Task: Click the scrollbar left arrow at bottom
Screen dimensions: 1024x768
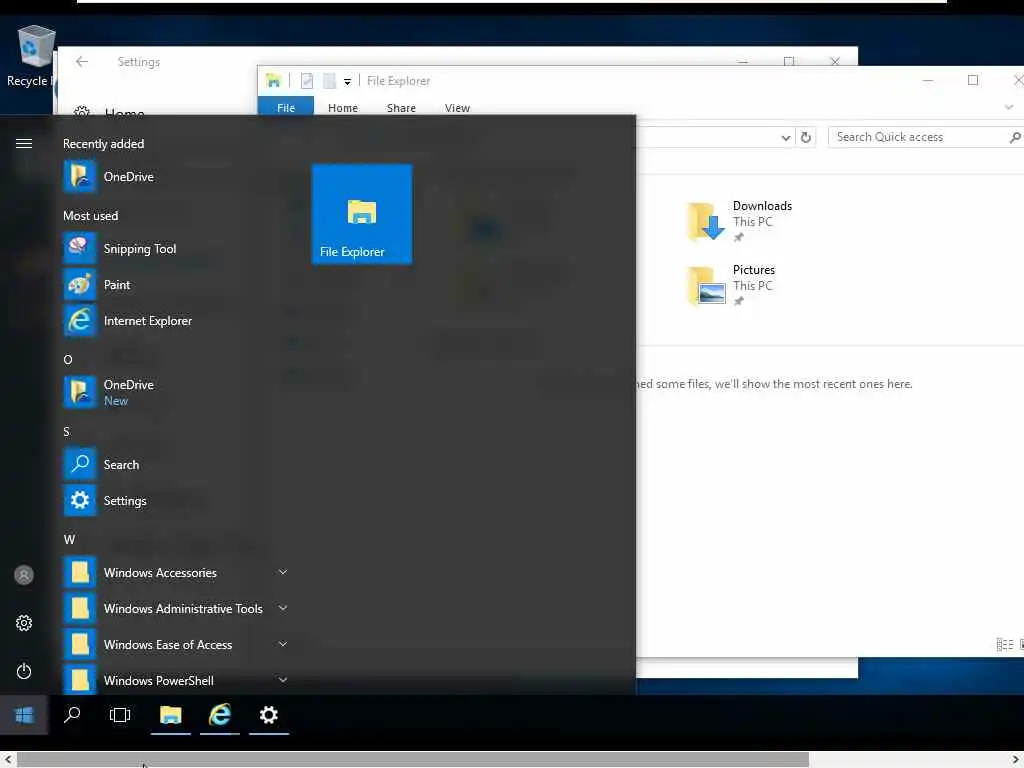Action: point(7,760)
